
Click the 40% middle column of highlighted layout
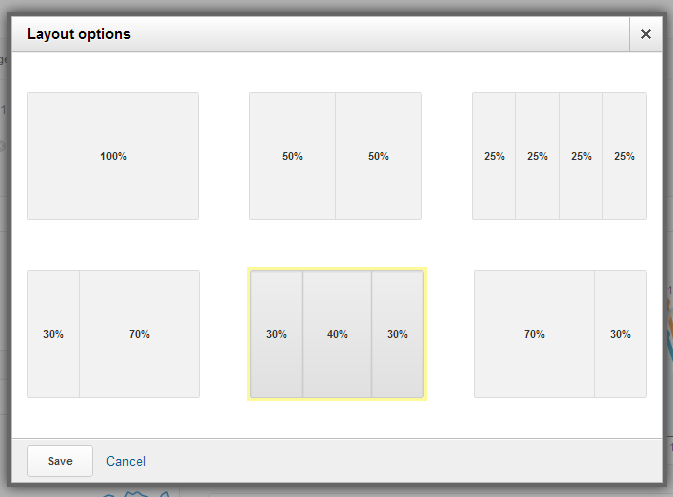pyautogui.click(x=337, y=334)
